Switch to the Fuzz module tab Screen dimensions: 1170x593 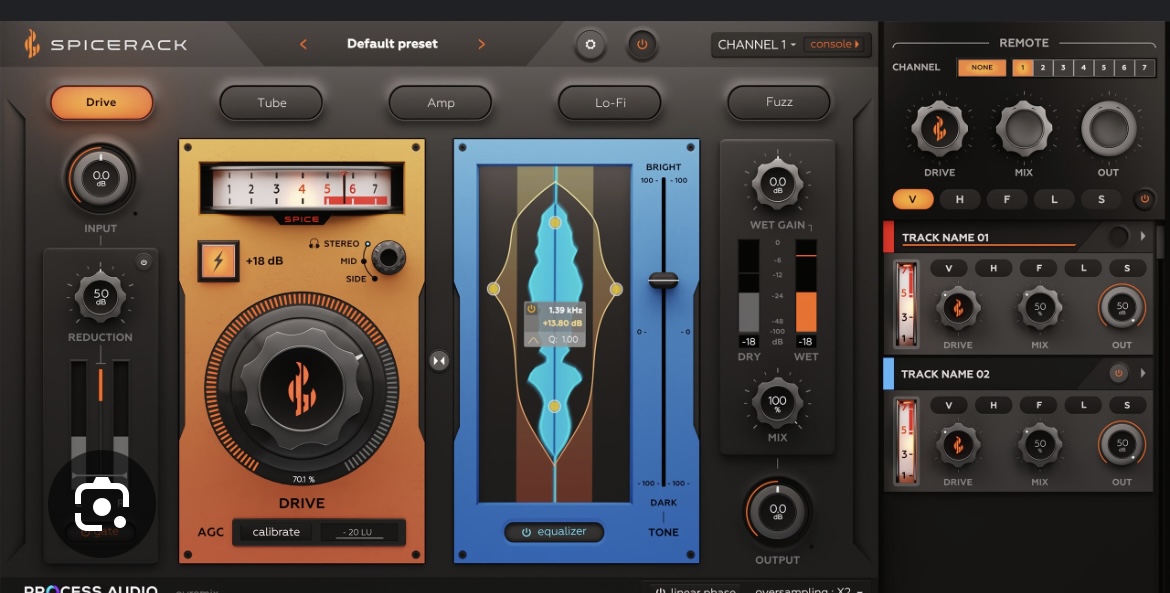(x=779, y=102)
